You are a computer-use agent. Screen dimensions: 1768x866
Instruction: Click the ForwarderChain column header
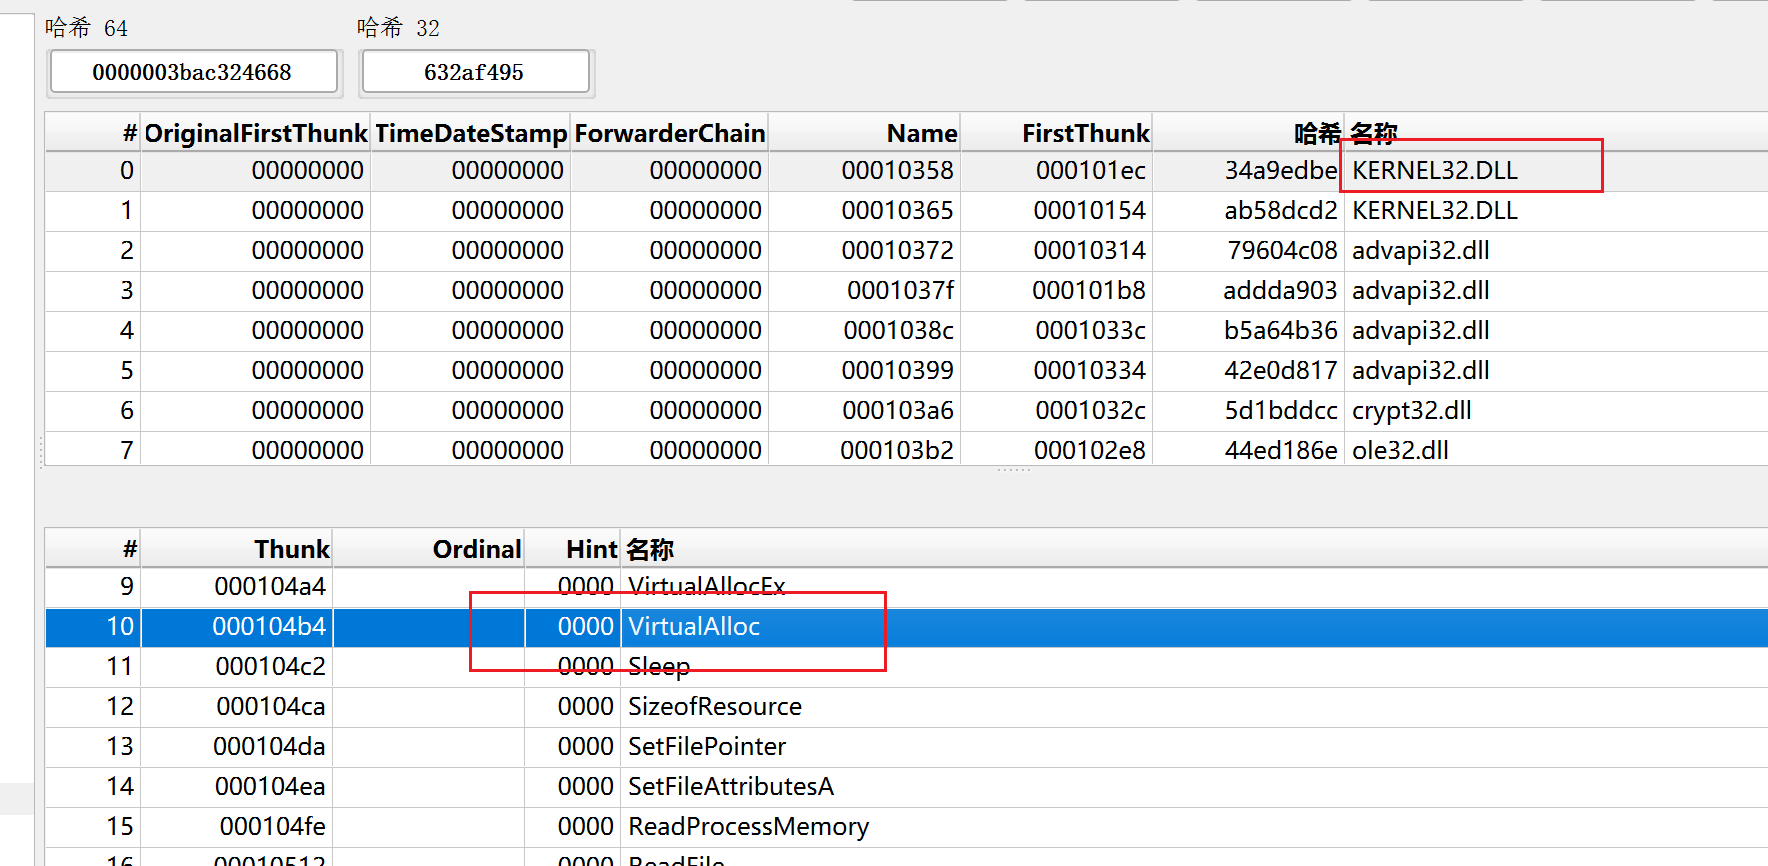(x=669, y=133)
